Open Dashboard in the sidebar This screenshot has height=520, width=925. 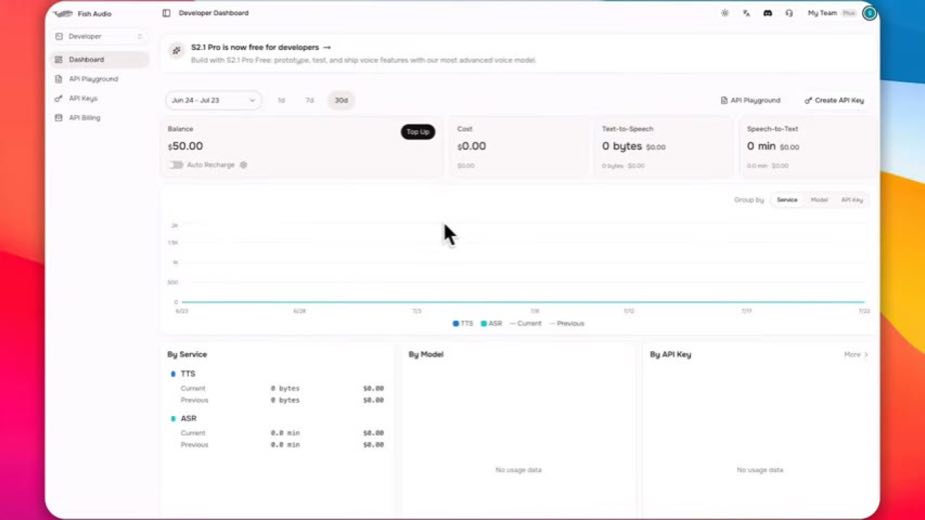click(99, 60)
